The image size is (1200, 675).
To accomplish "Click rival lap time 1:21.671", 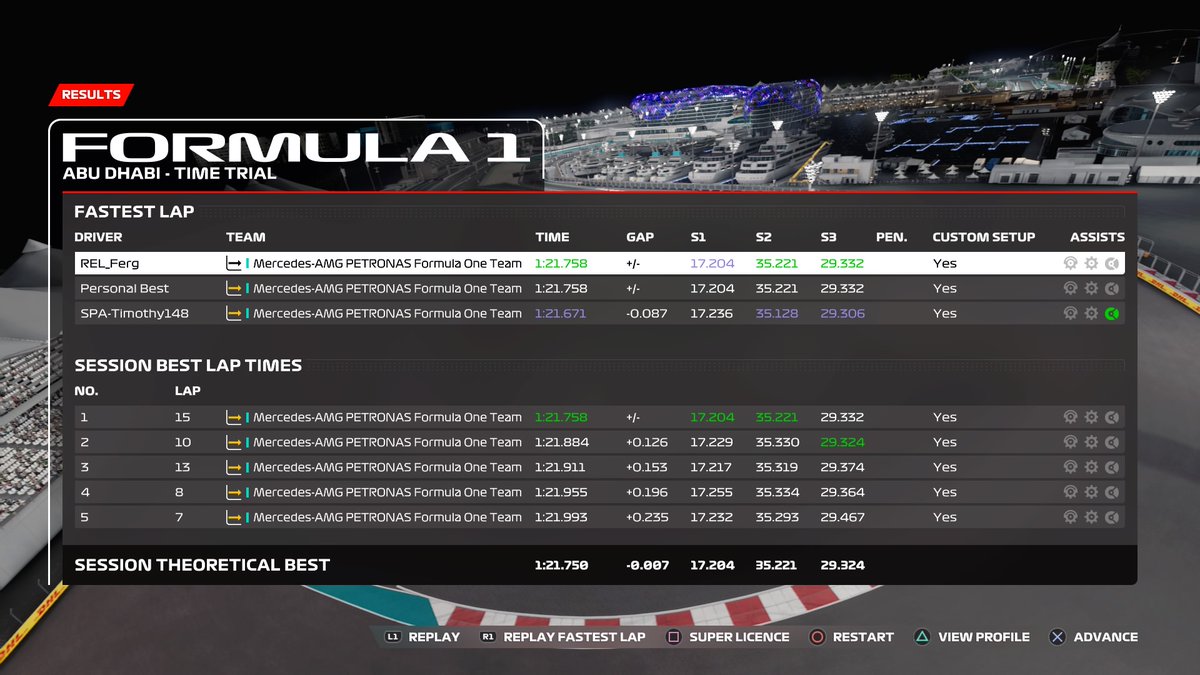I will coord(561,314).
